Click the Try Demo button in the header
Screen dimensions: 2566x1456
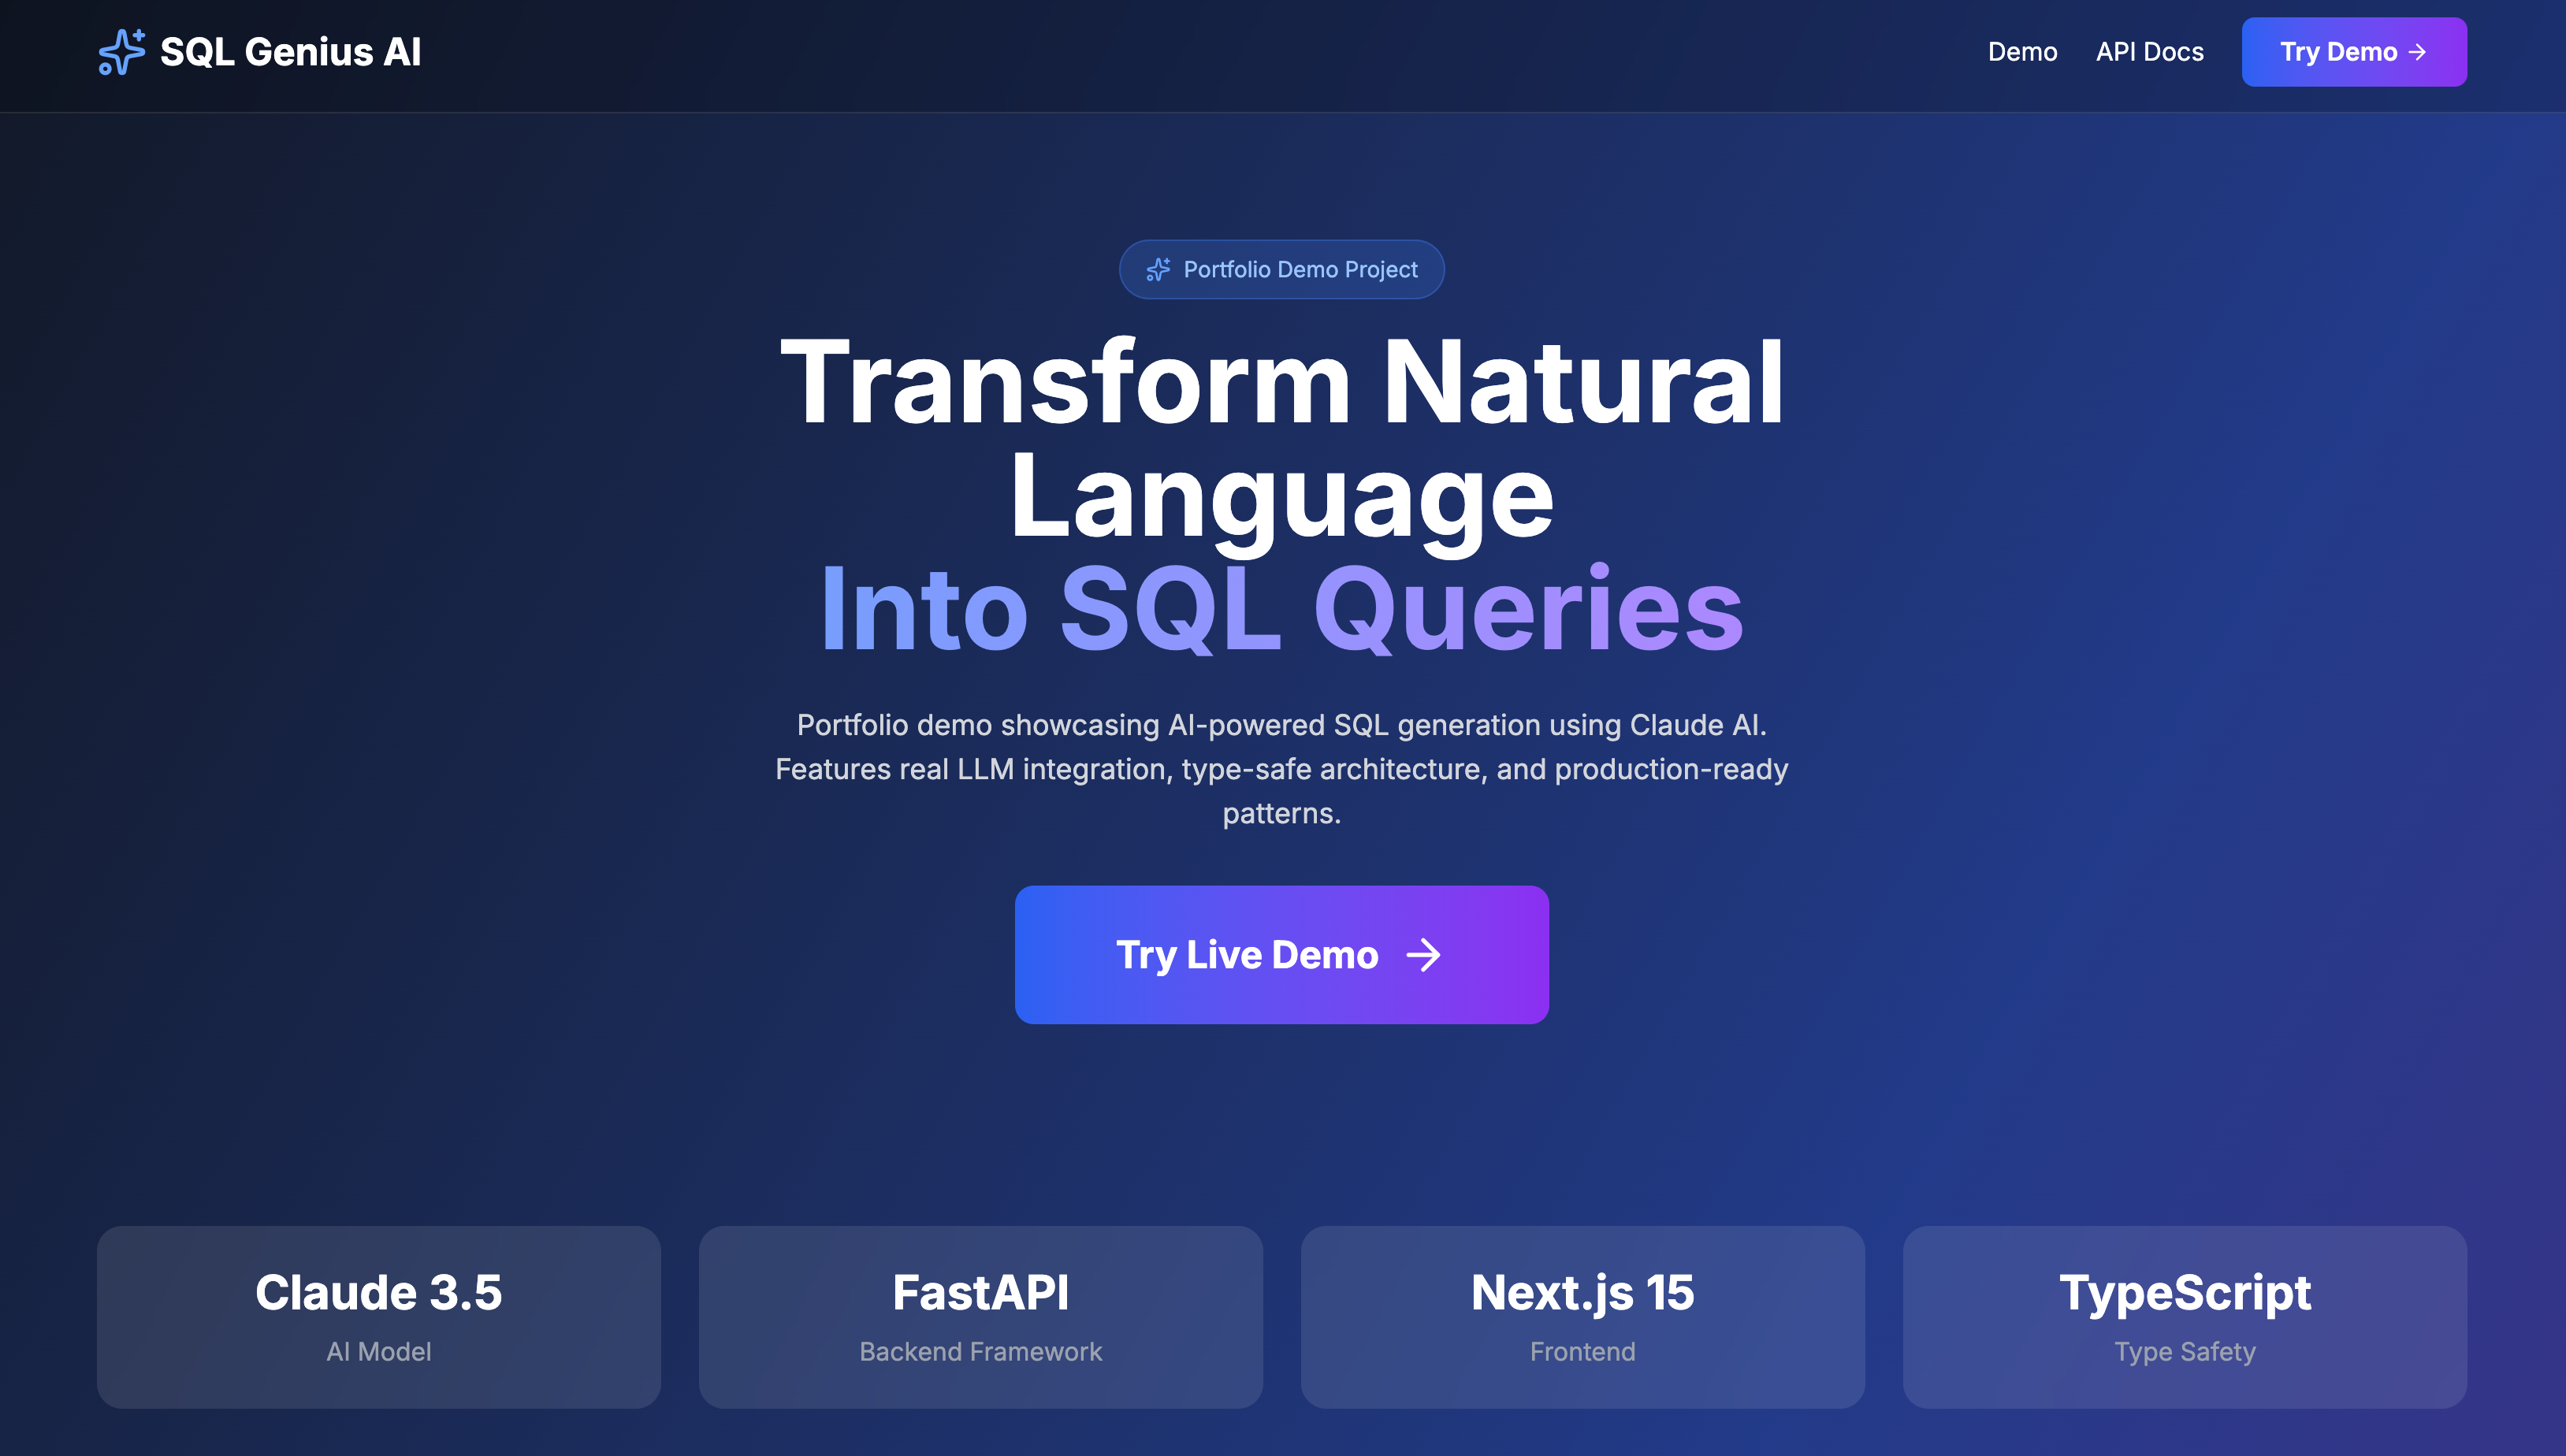[x=2354, y=51]
